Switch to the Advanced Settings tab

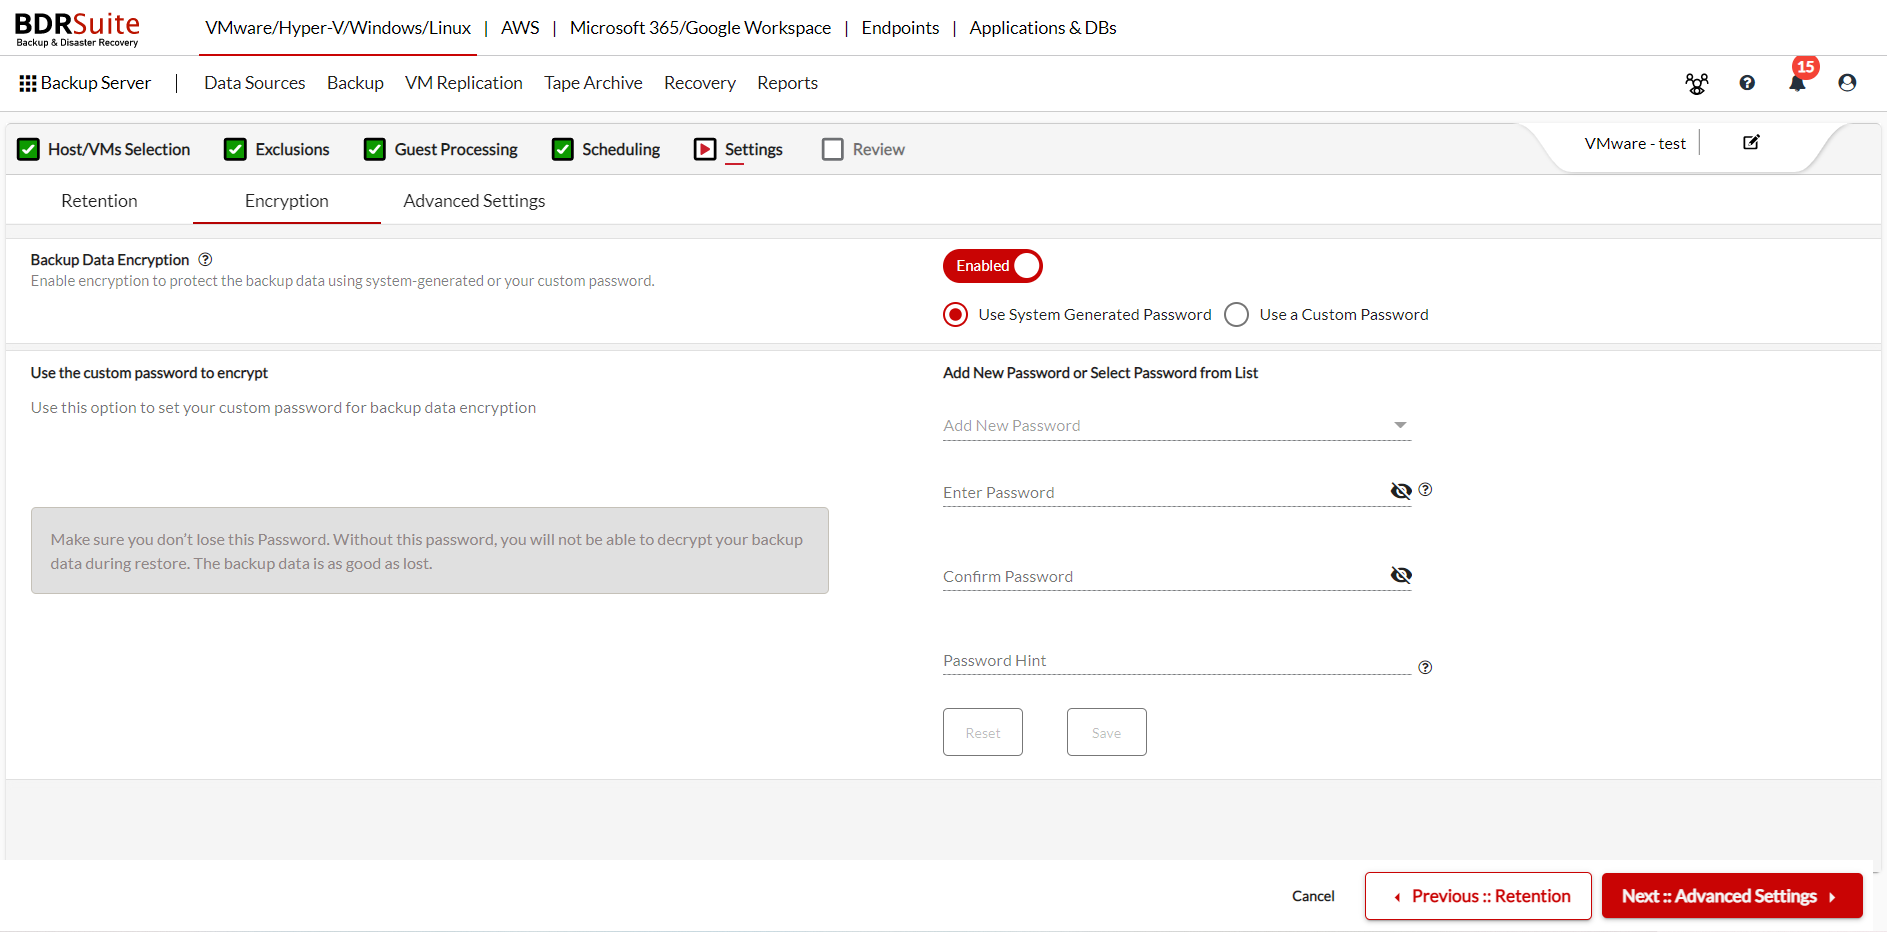pyautogui.click(x=474, y=201)
